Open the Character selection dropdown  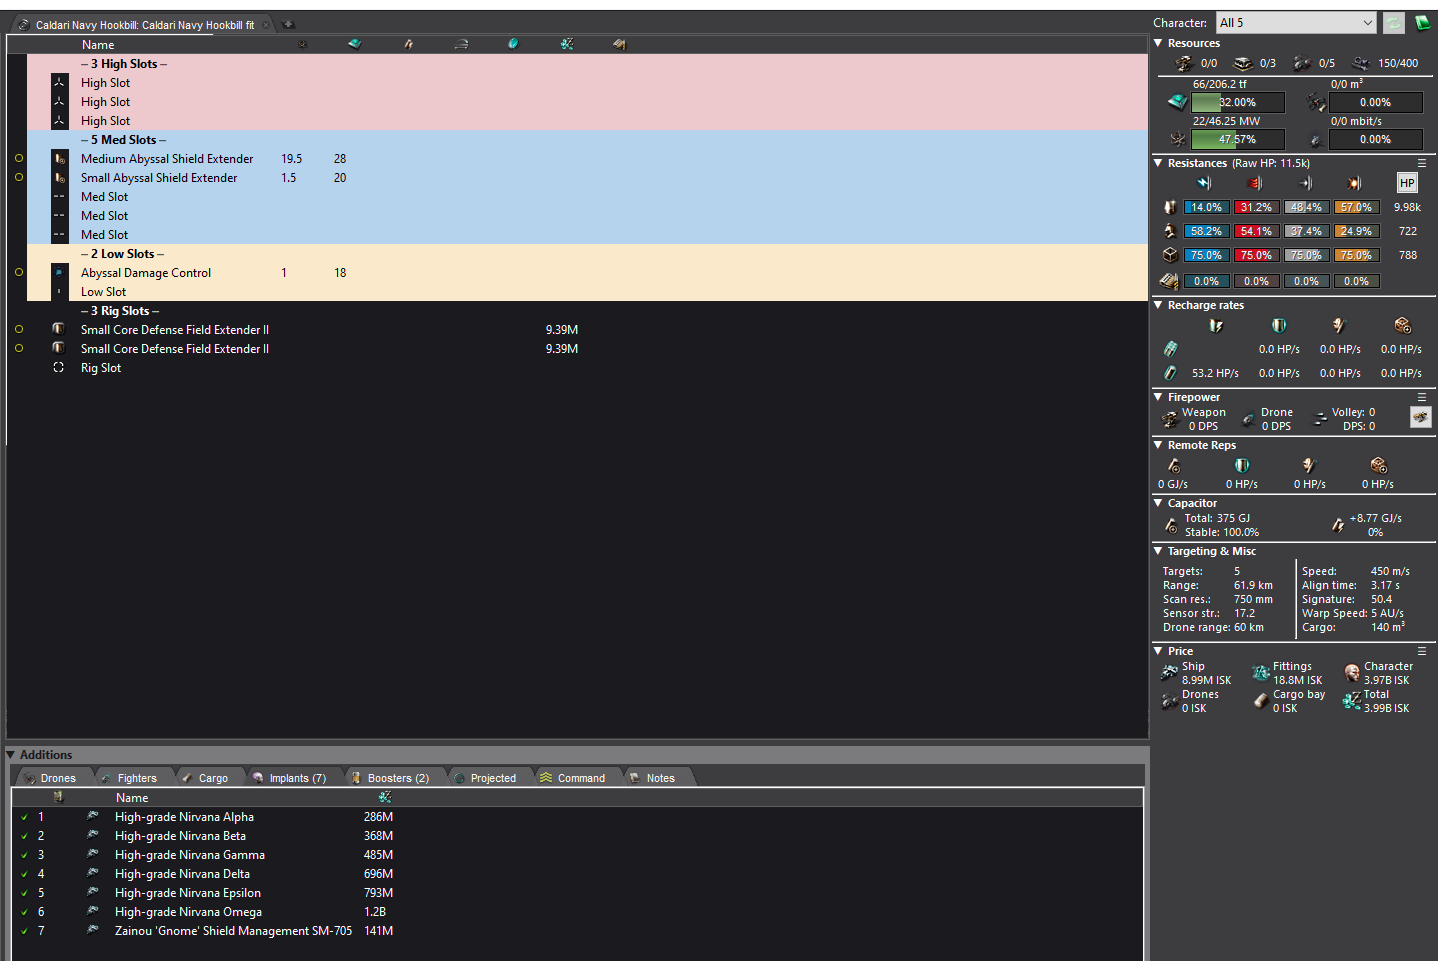[1296, 23]
